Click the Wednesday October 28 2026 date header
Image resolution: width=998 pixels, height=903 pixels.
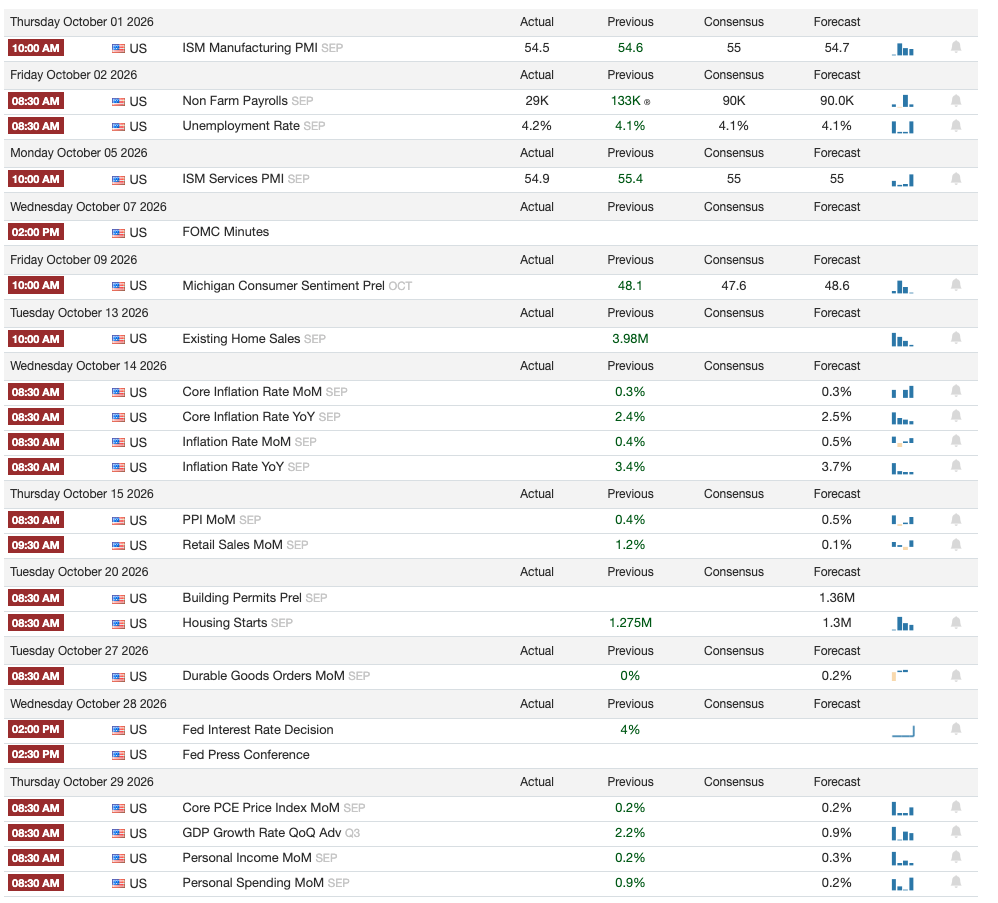pos(88,704)
